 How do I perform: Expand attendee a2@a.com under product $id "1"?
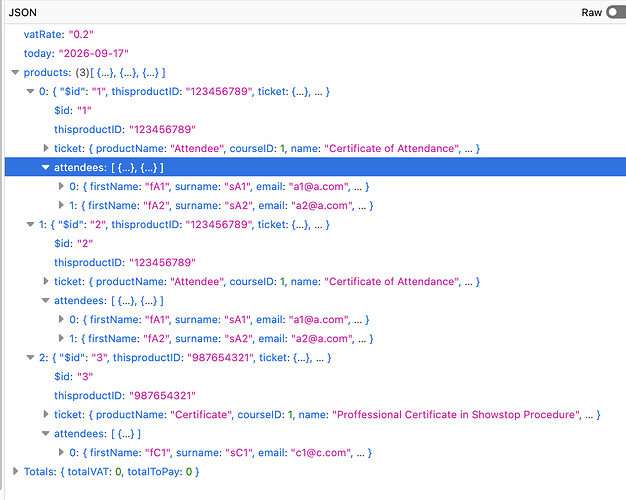pos(61,205)
